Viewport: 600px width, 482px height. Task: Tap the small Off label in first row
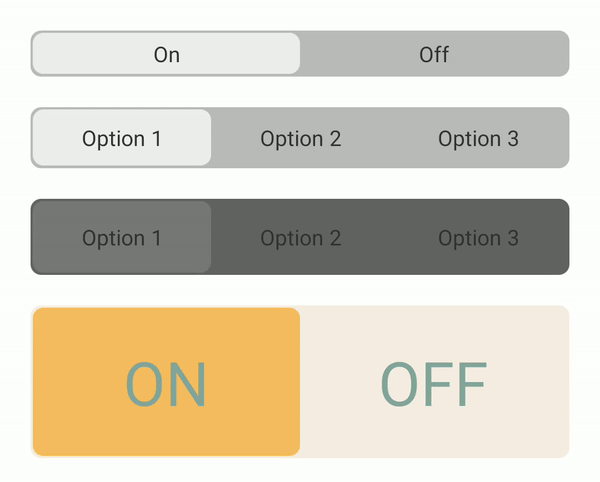434,54
